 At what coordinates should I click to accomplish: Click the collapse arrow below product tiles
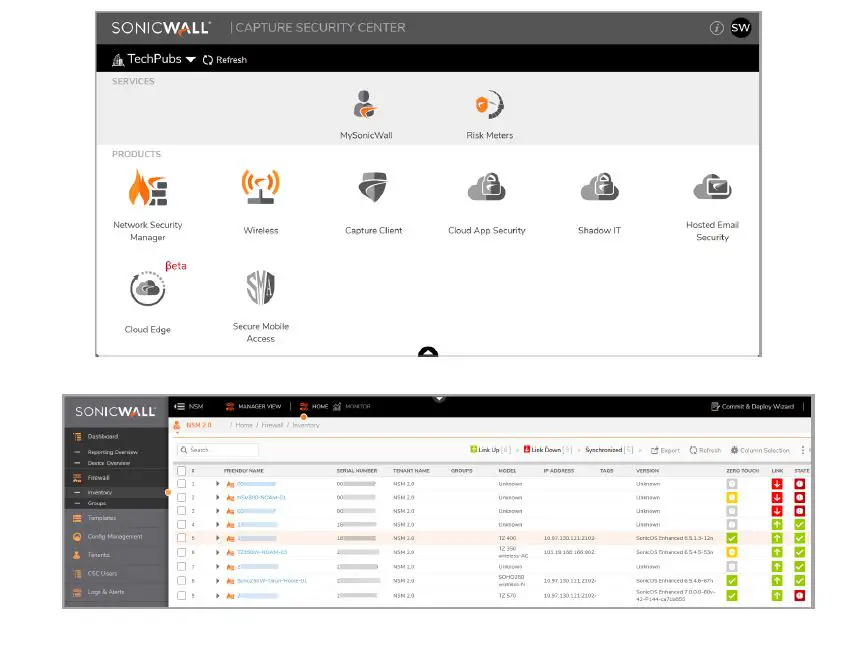[428, 352]
